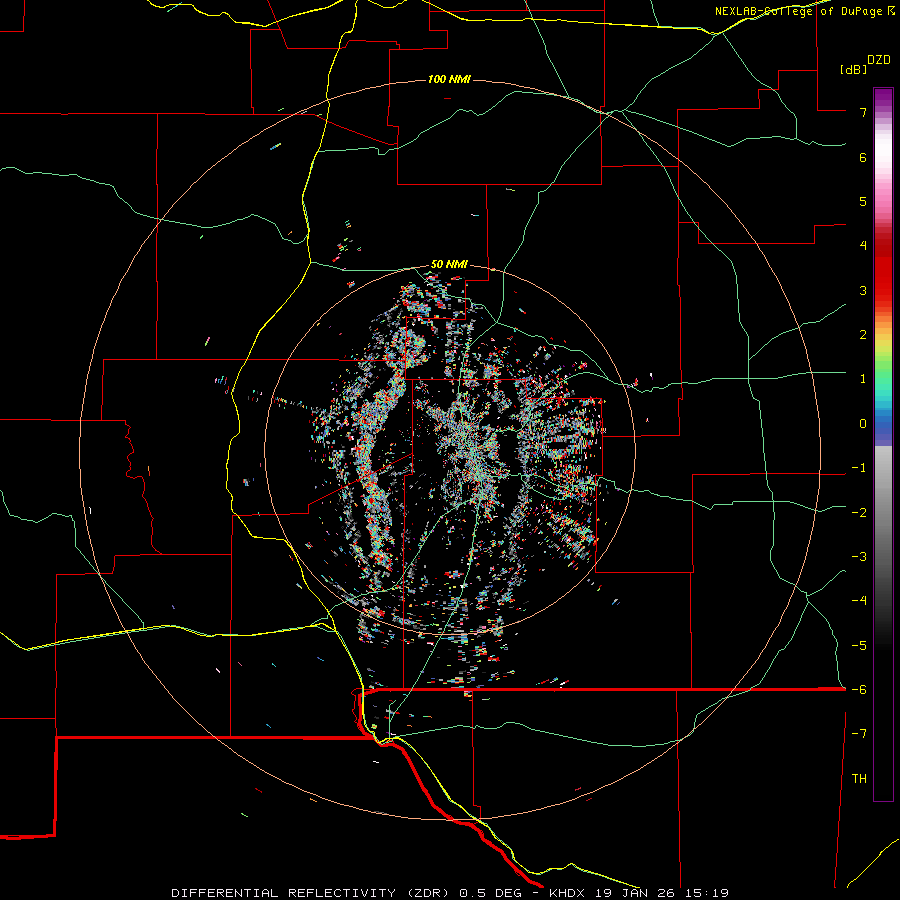Select the 4 value on the color scale

(863, 246)
